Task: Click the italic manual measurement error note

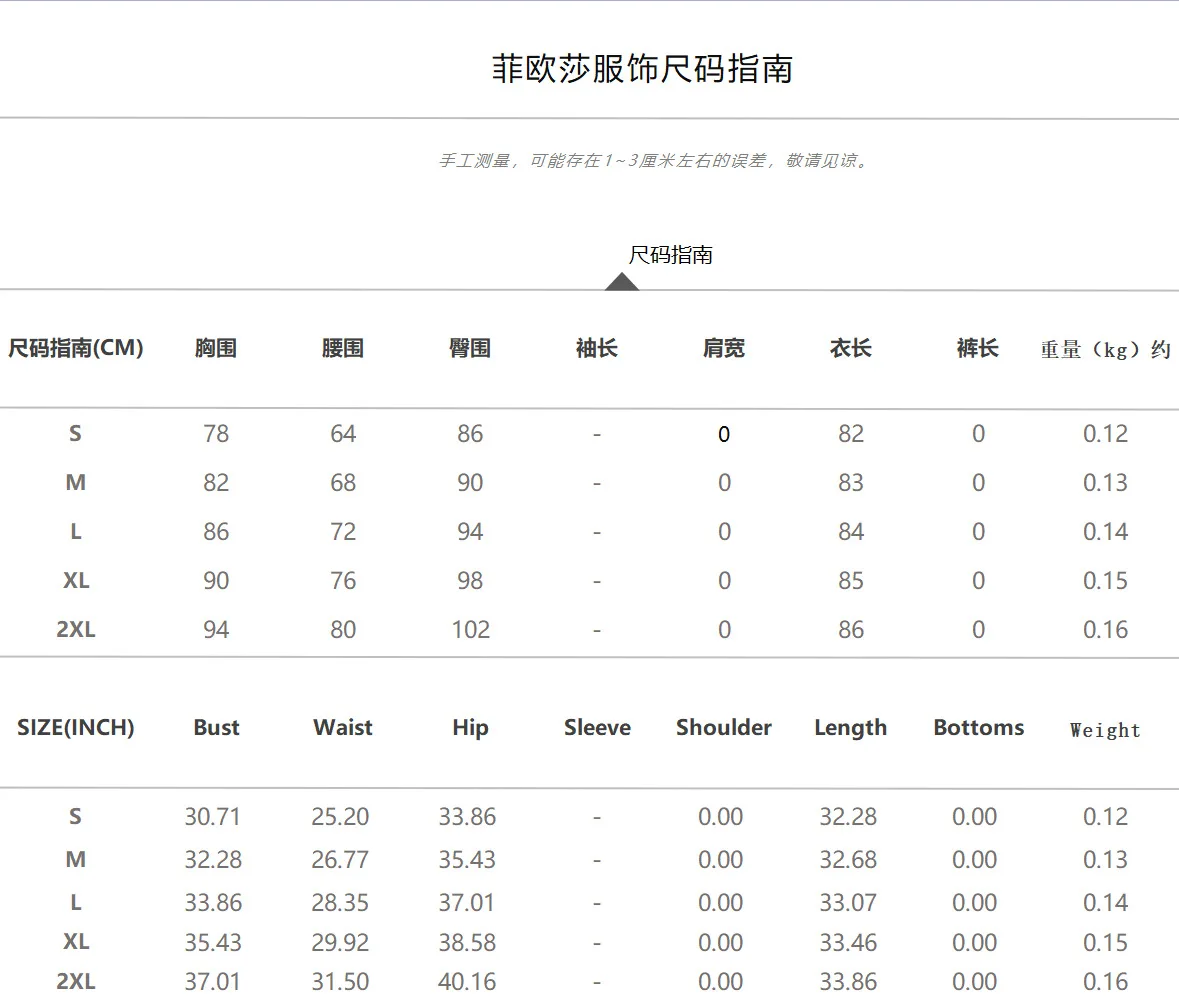Action: tap(654, 161)
